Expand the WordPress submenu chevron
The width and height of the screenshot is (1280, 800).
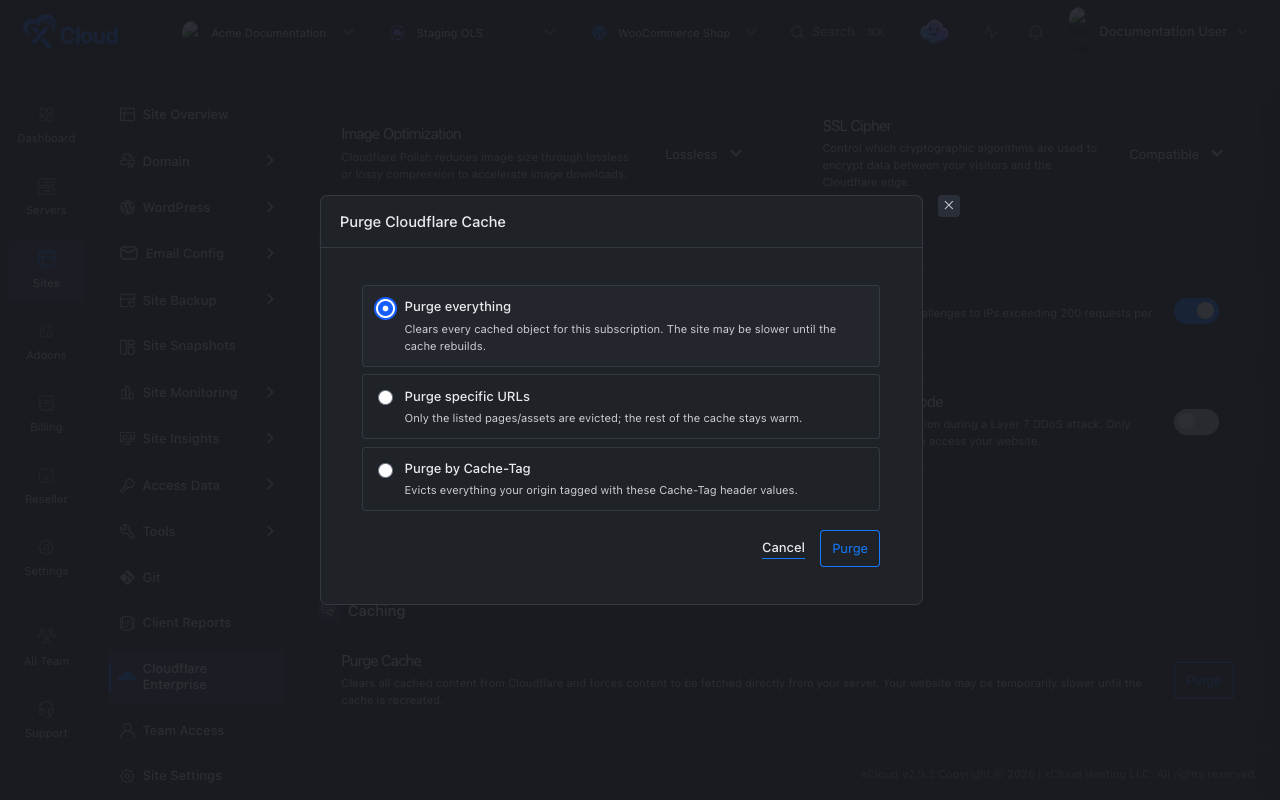point(270,207)
